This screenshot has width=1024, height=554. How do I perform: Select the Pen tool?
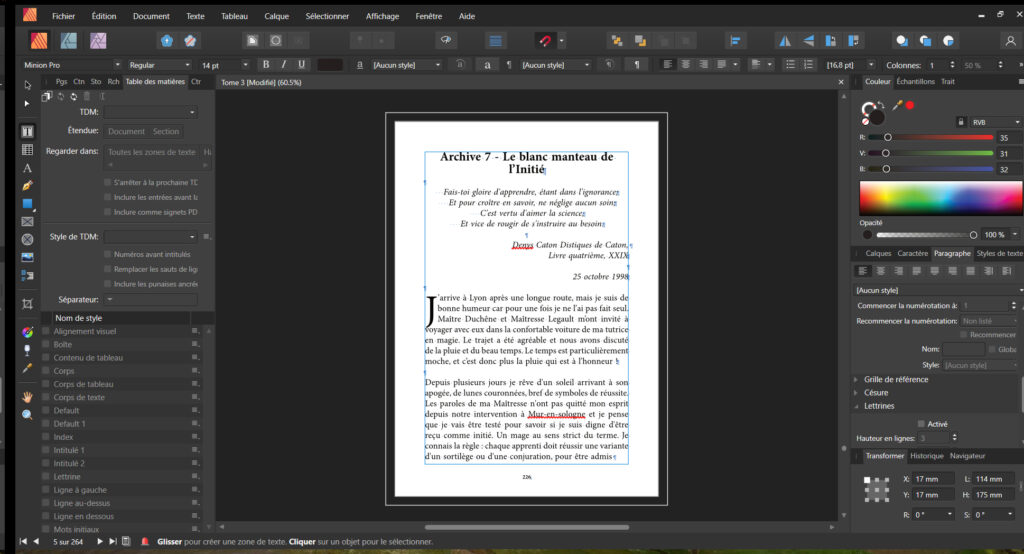[27, 186]
